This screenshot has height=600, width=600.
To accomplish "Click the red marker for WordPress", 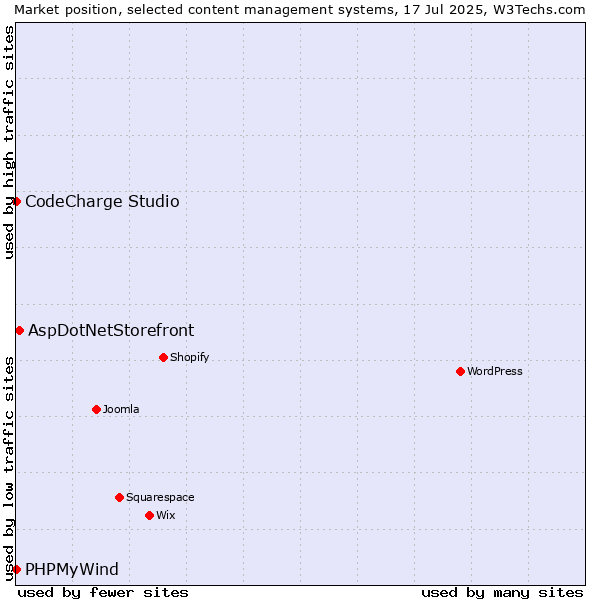I will pyautogui.click(x=460, y=372).
